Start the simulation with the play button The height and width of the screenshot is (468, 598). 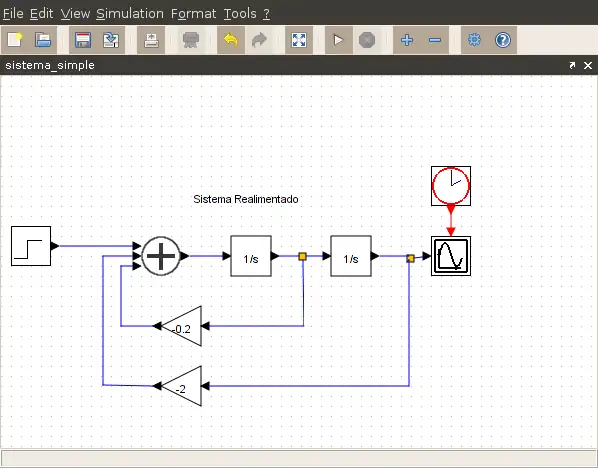[x=338, y=40]
